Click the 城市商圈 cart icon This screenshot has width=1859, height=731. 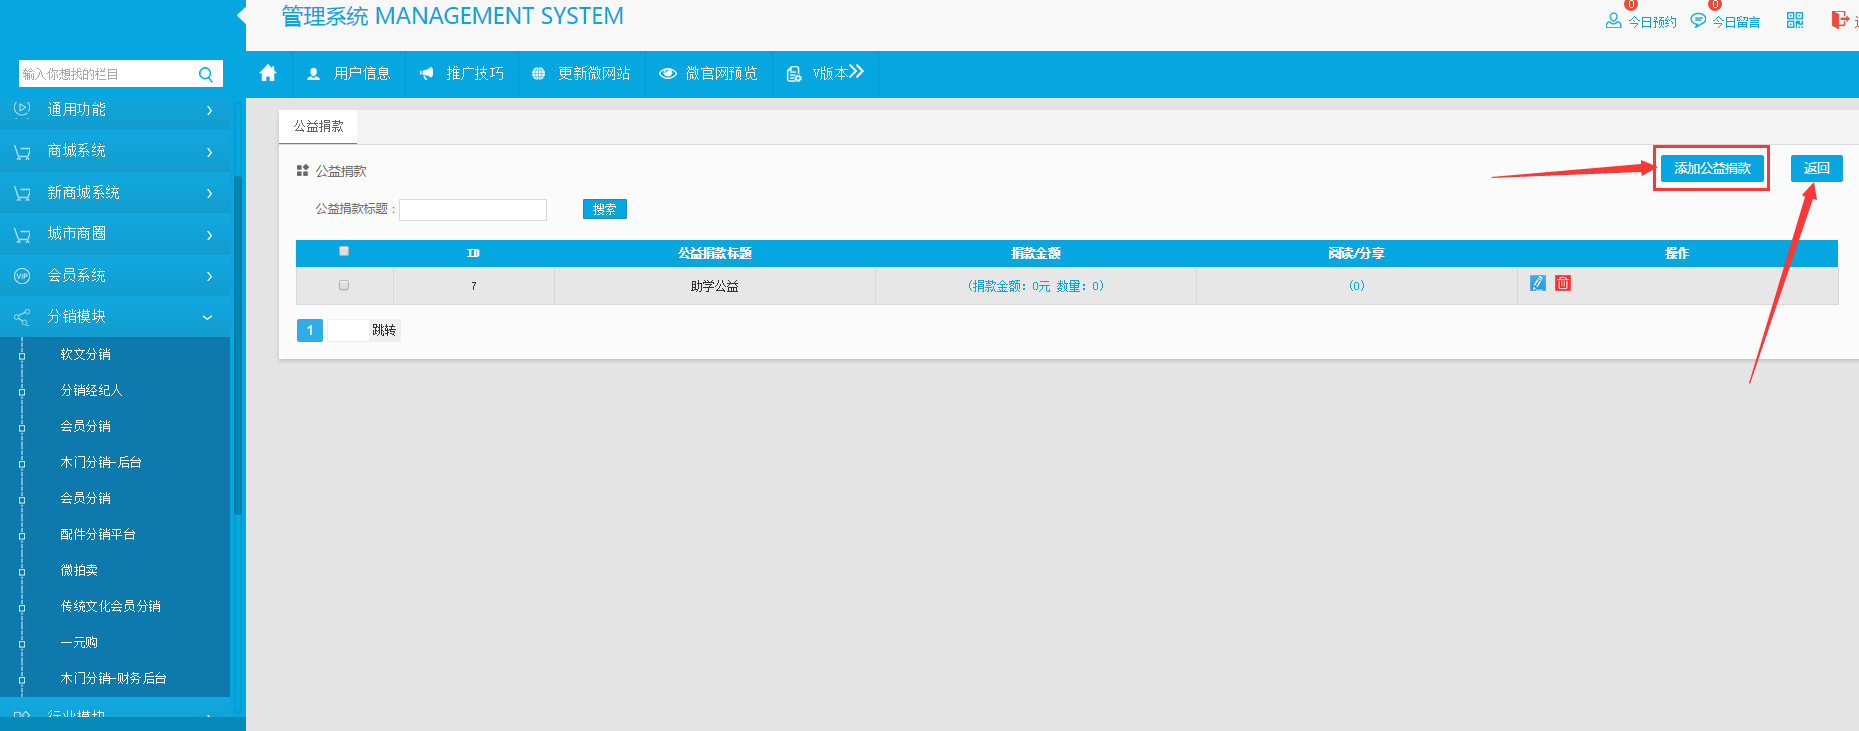(x=22, y=235)
